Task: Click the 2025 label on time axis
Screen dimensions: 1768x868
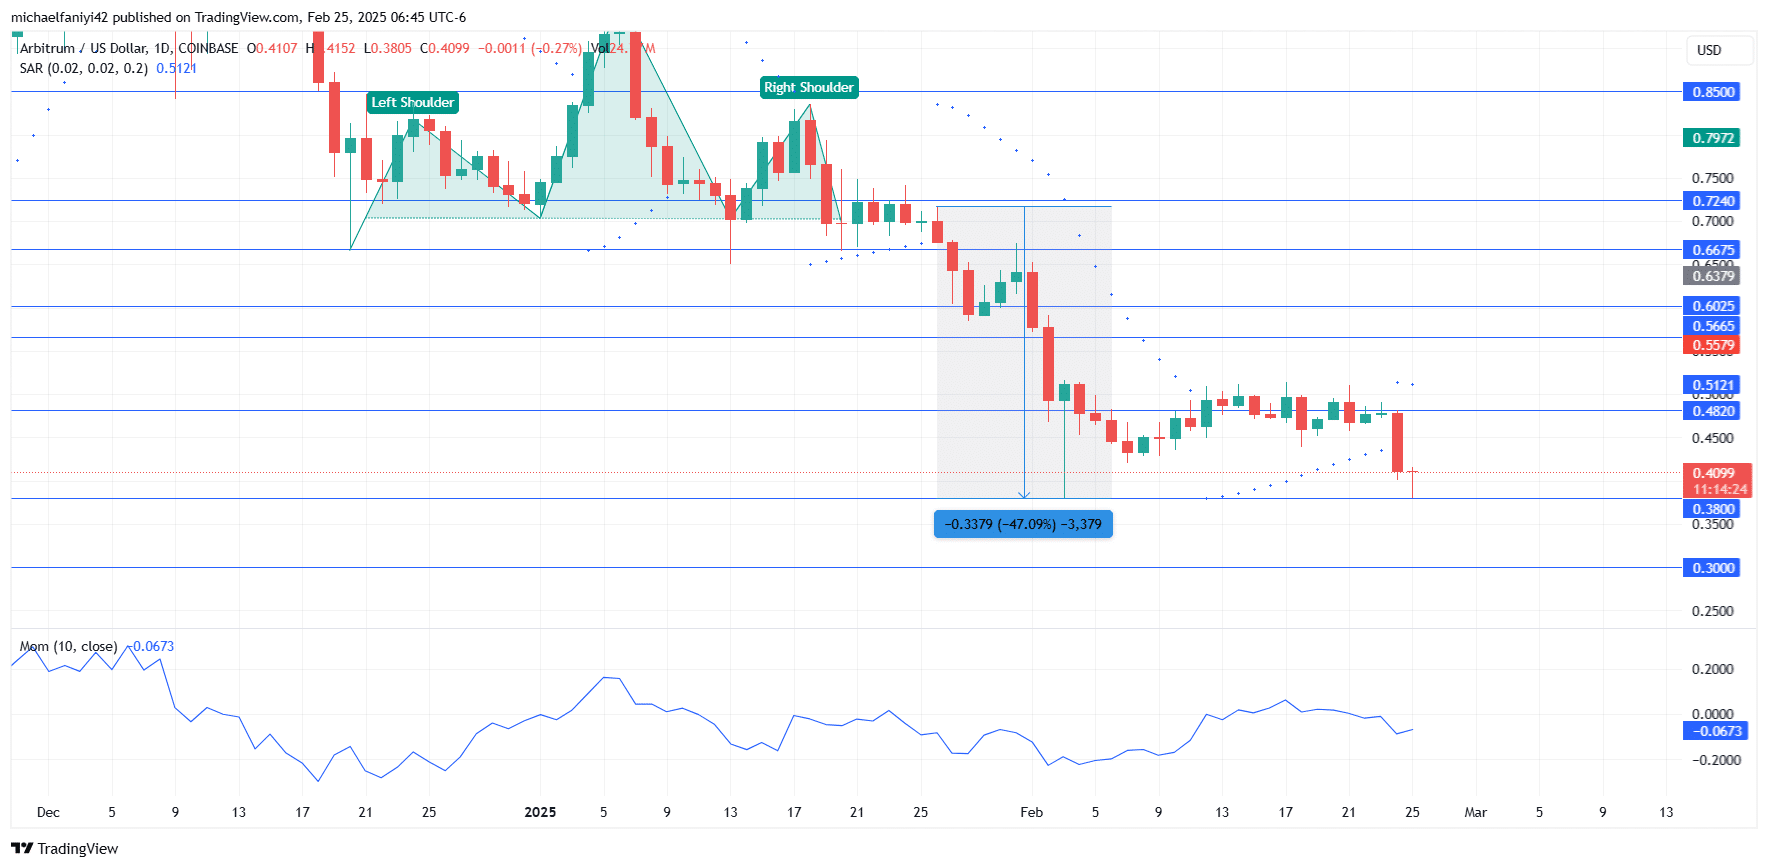Action: click(x=540, y=812)
